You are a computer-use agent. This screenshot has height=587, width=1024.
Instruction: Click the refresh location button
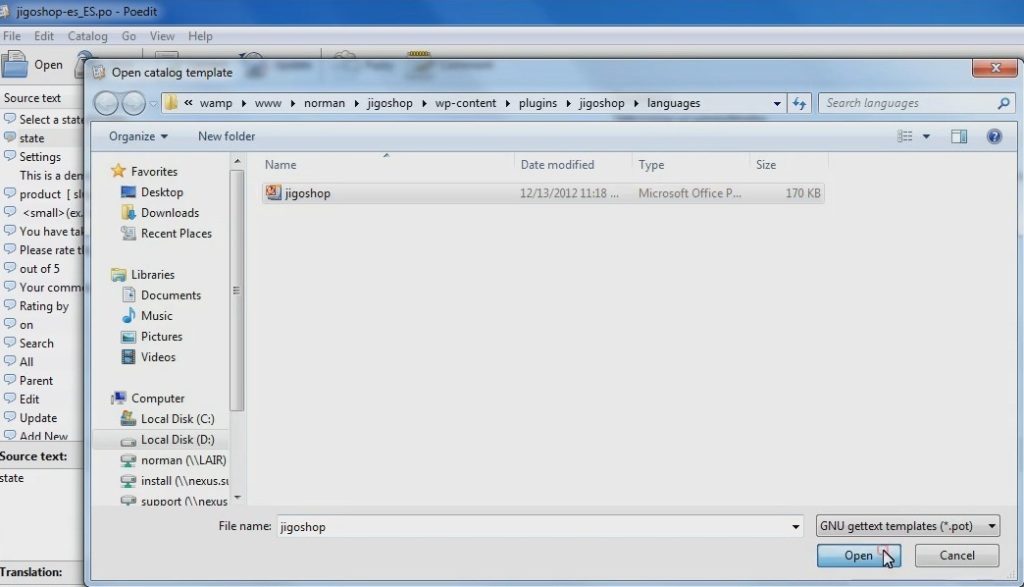[799, 103]
